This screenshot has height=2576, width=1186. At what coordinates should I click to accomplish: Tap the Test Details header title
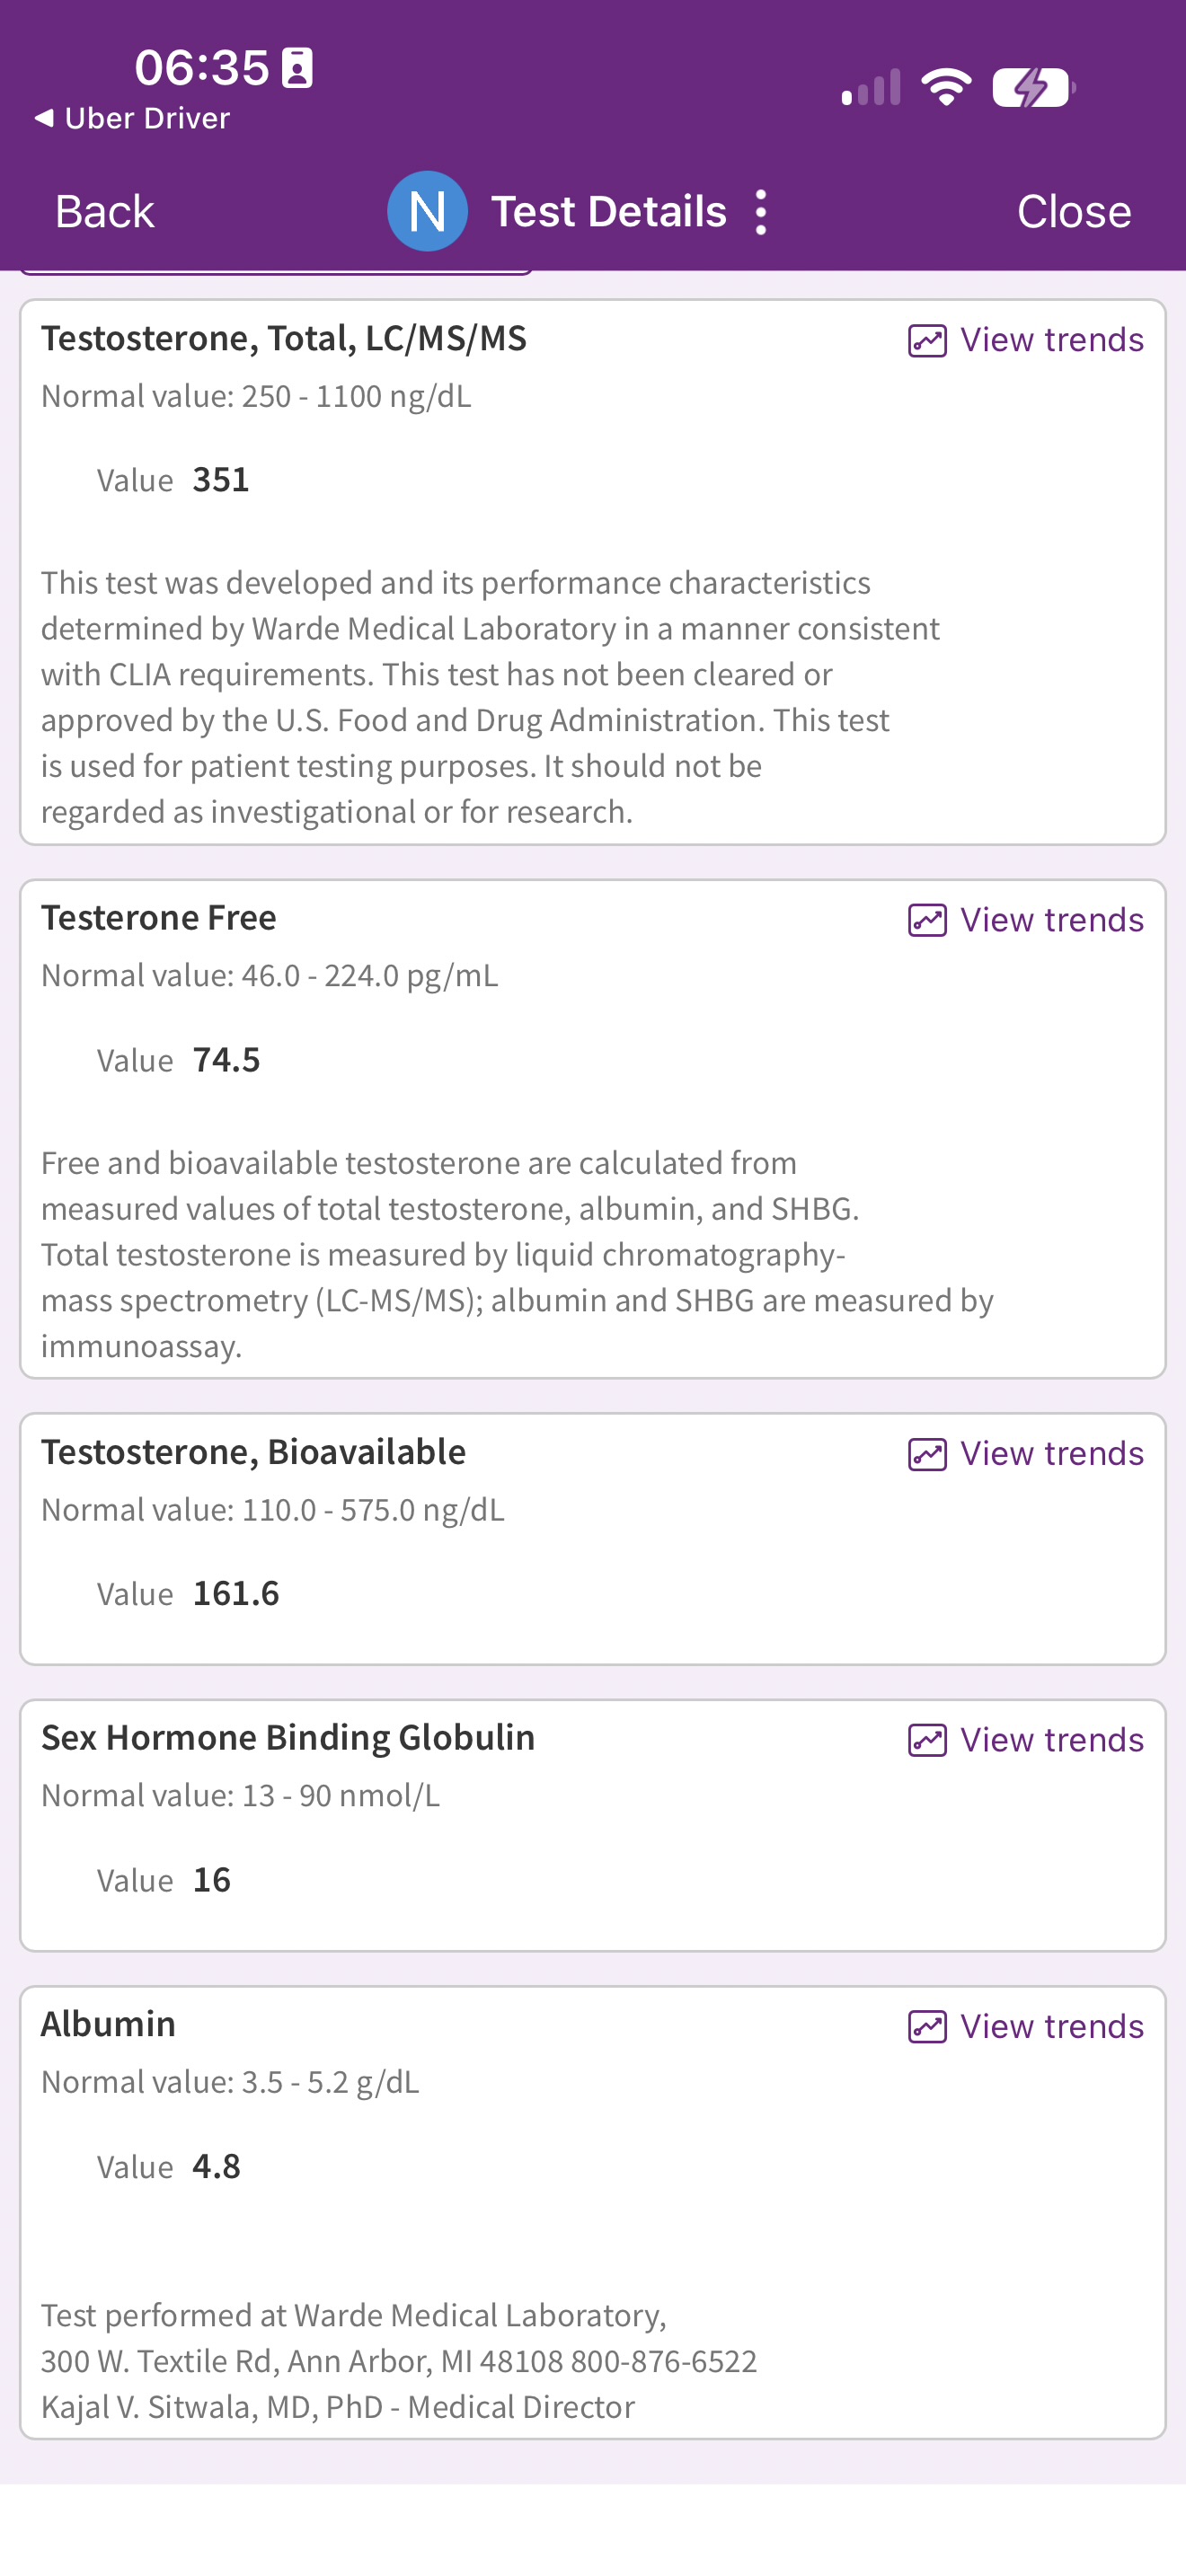608,212
